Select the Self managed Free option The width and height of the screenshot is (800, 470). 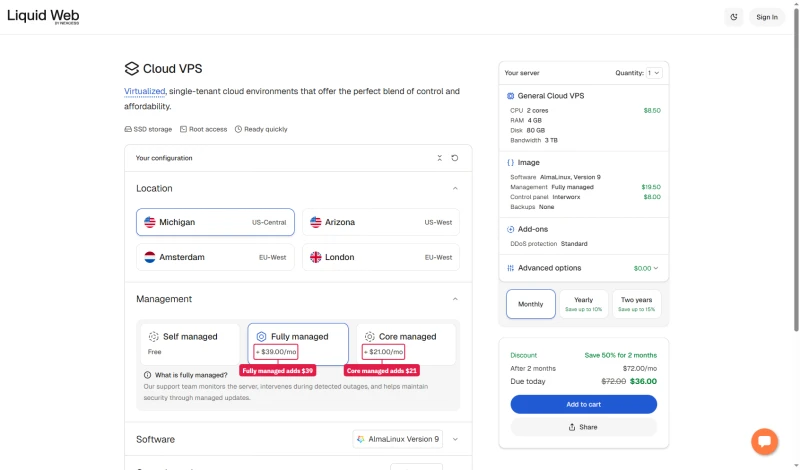pyautogui.click(x=190, y=344)
